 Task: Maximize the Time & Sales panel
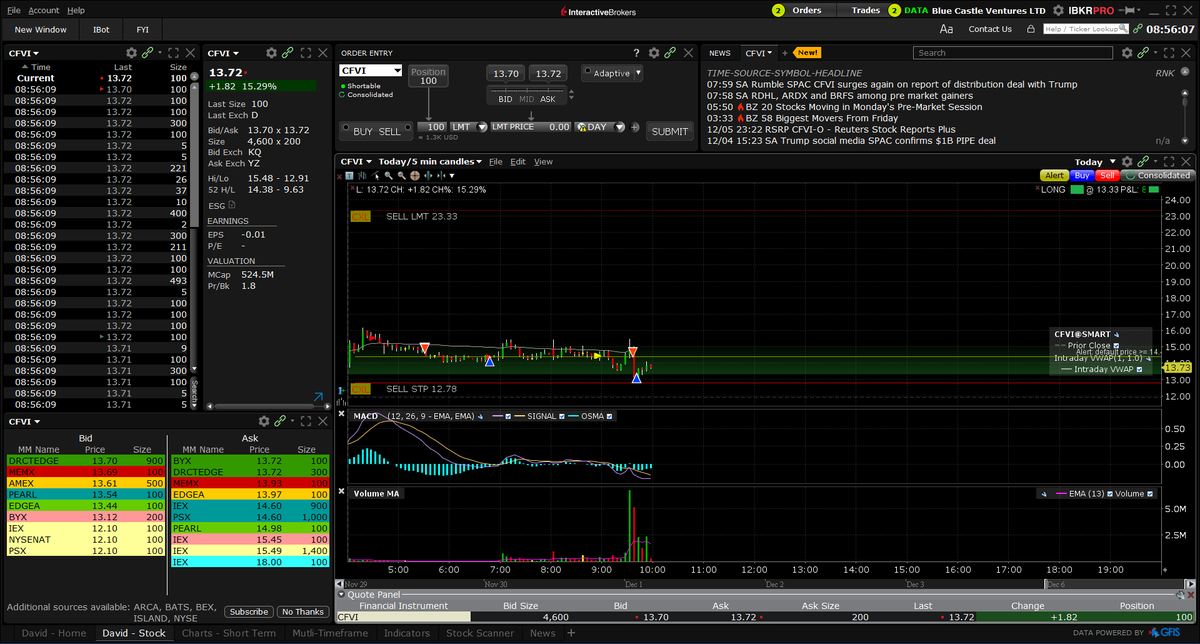(173, 52)
